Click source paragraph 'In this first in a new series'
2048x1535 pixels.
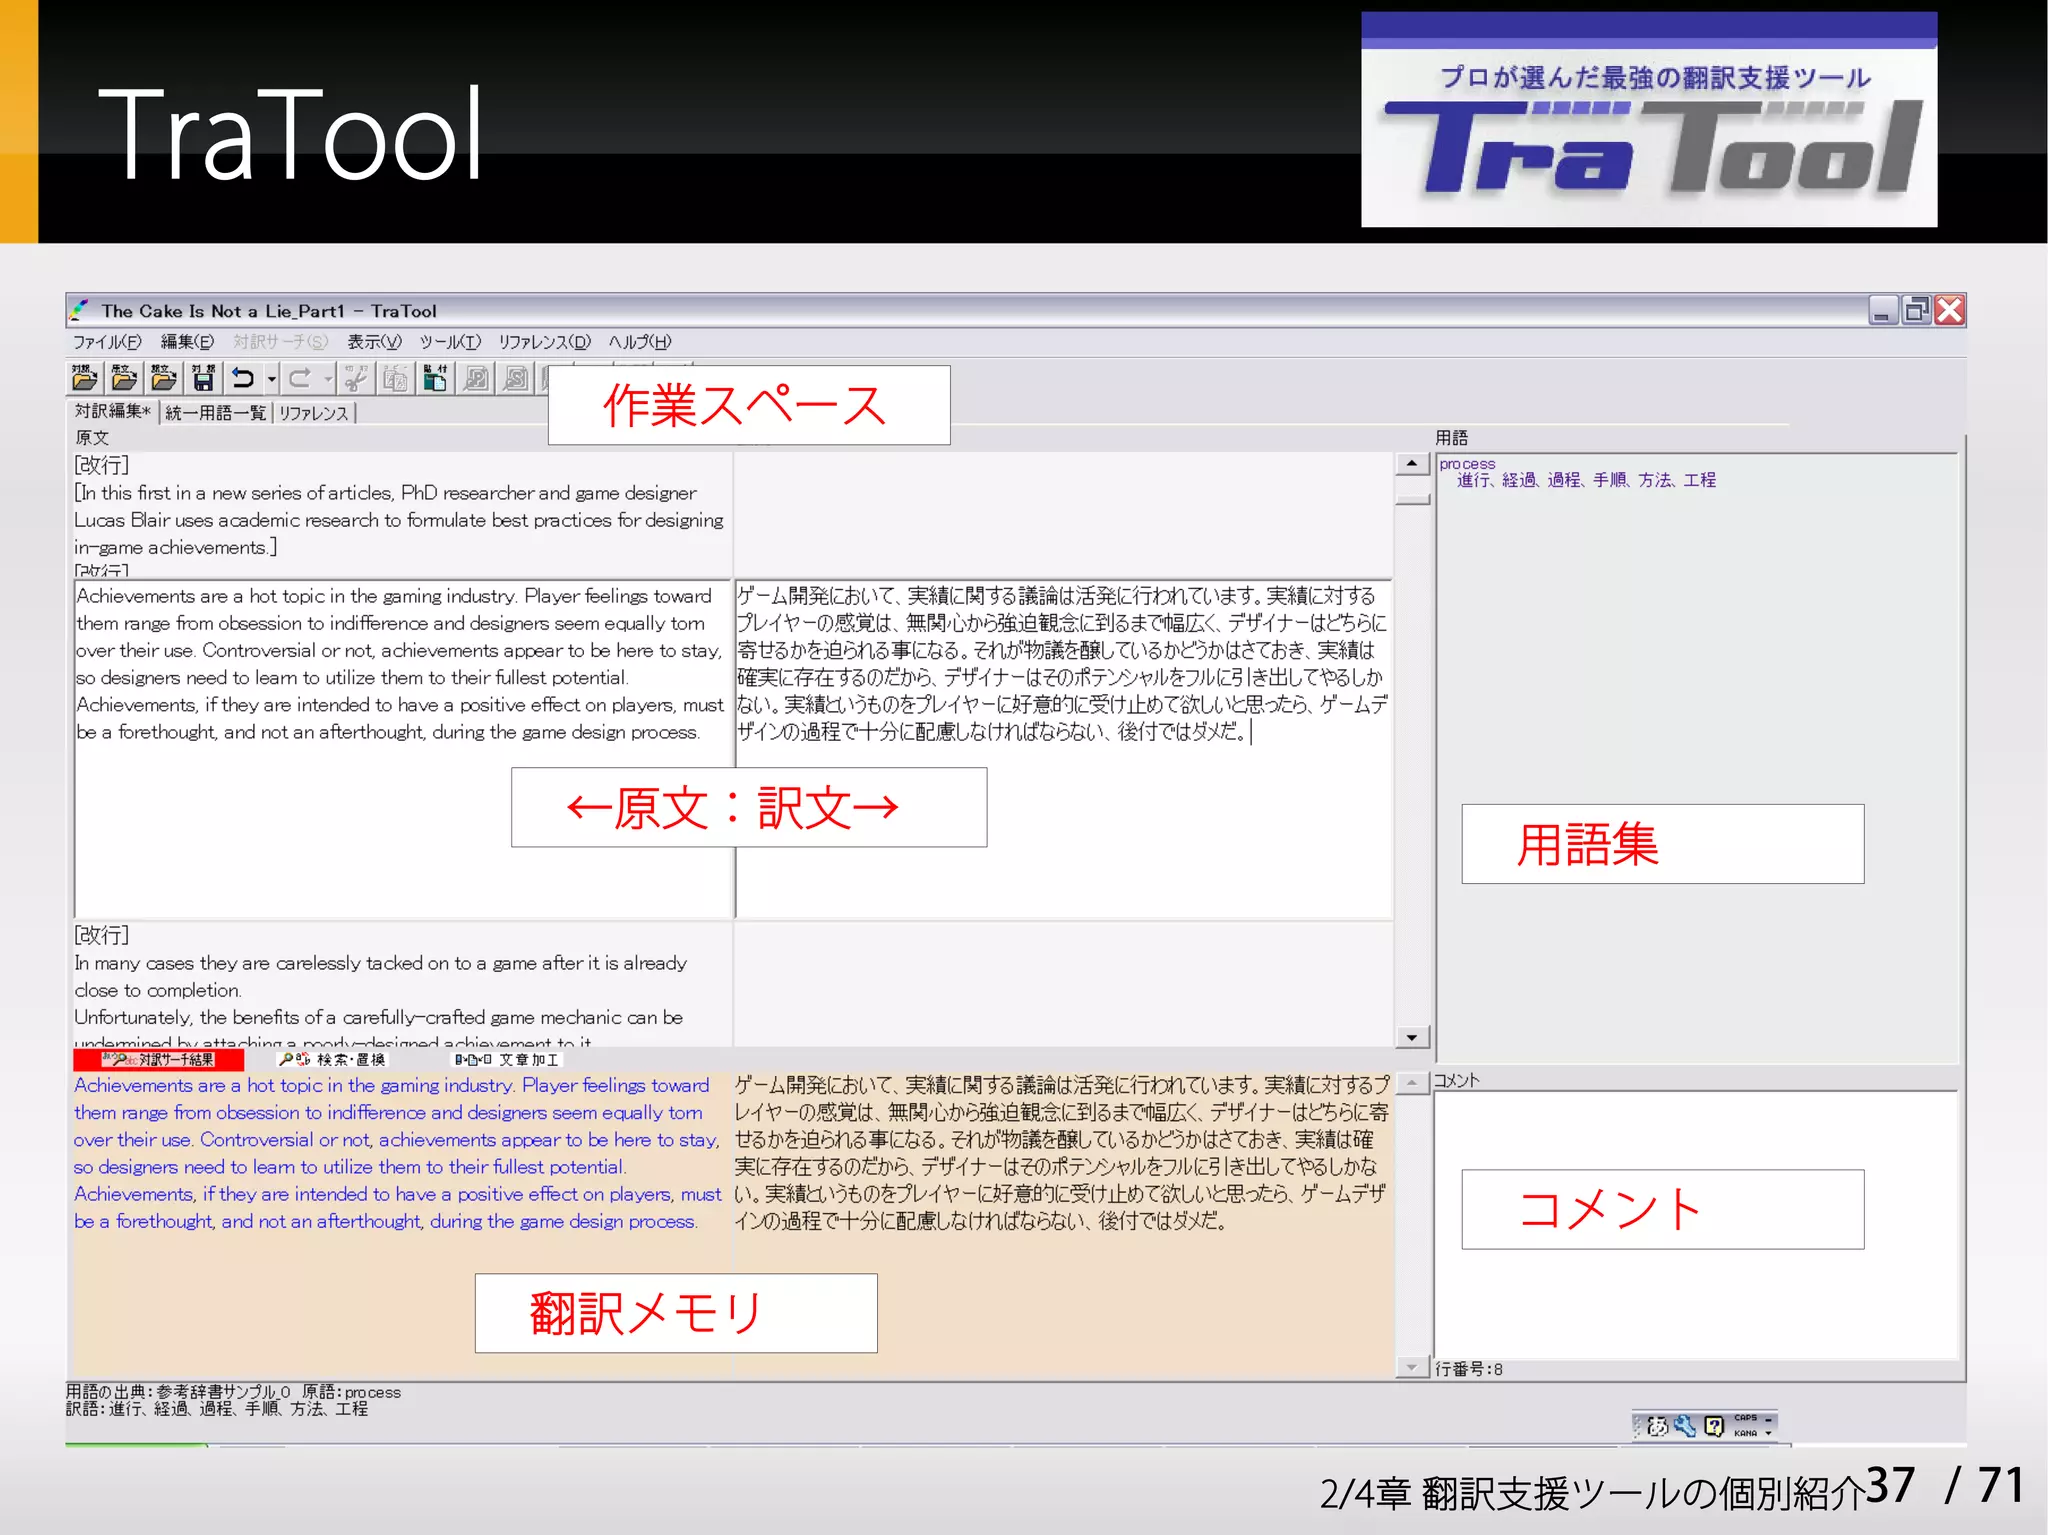399,520
